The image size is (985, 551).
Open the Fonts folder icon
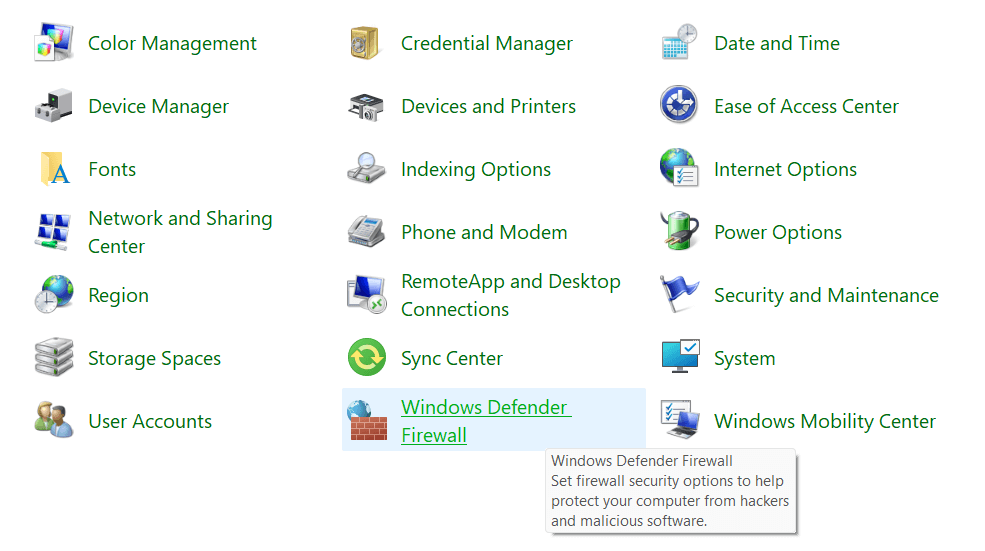tap(55, 168)
